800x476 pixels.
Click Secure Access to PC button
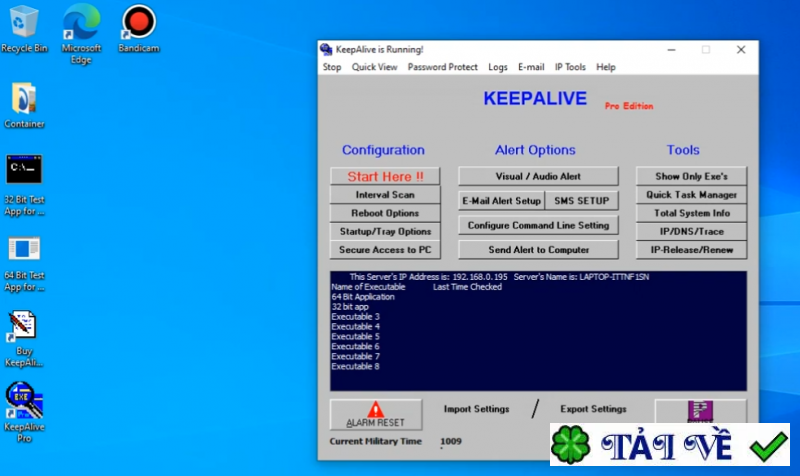click(x=385, y=249)
